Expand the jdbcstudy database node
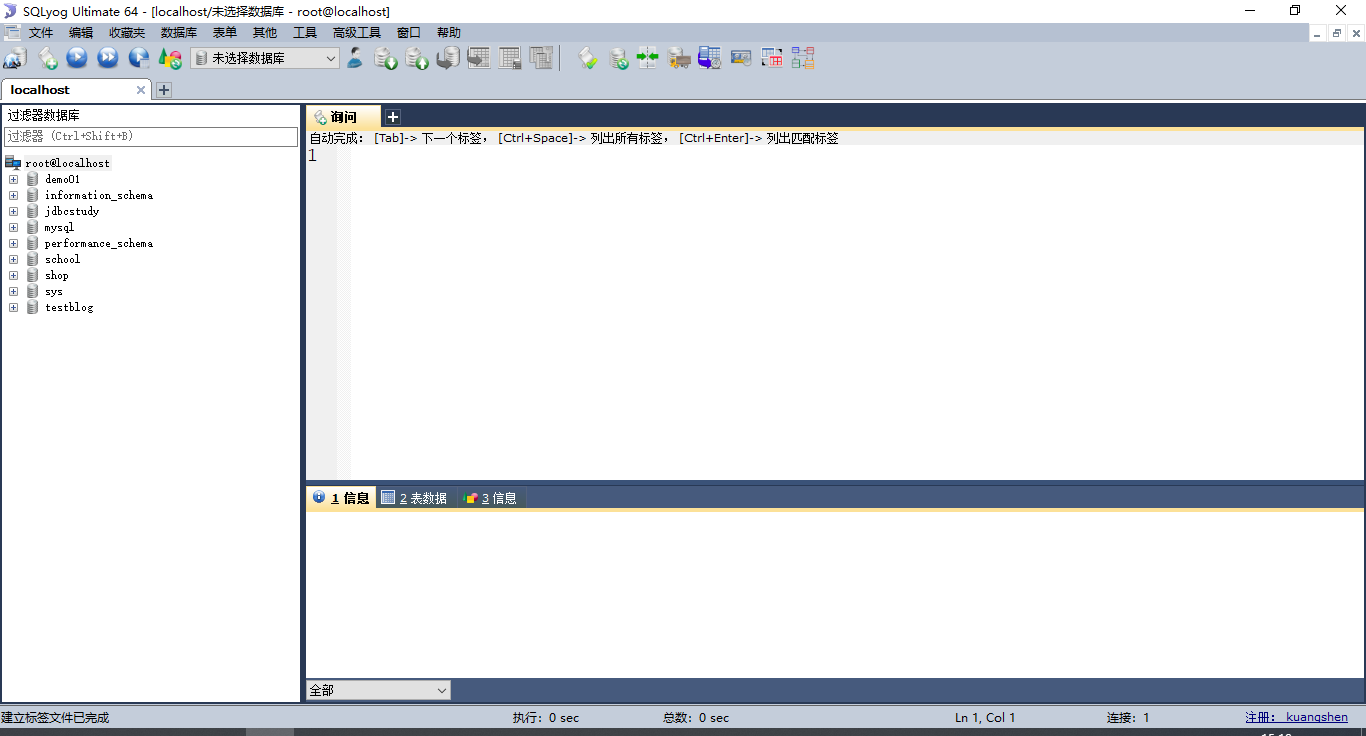 pos(13,211)
